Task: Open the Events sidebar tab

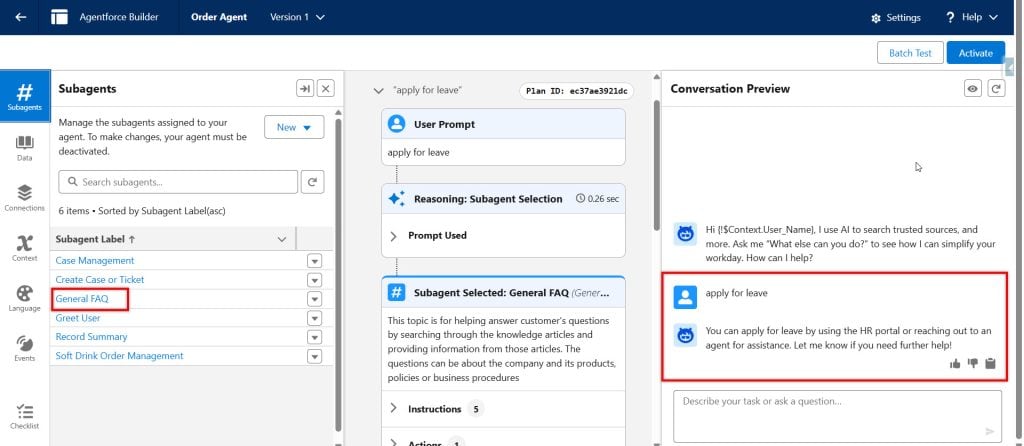Action: 25,348
